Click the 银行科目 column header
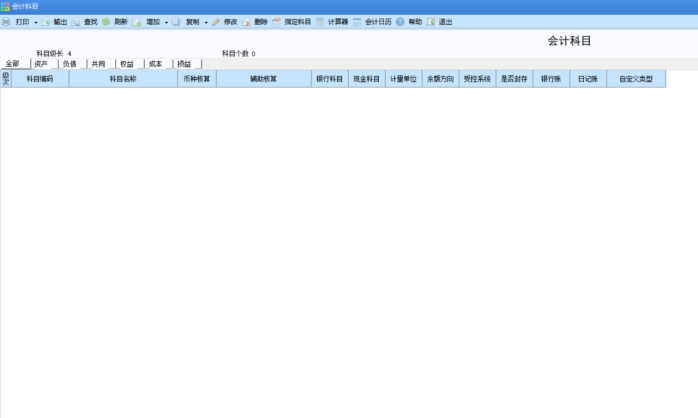698x418 pixels. pyautogui.click(x=330, y=79)
